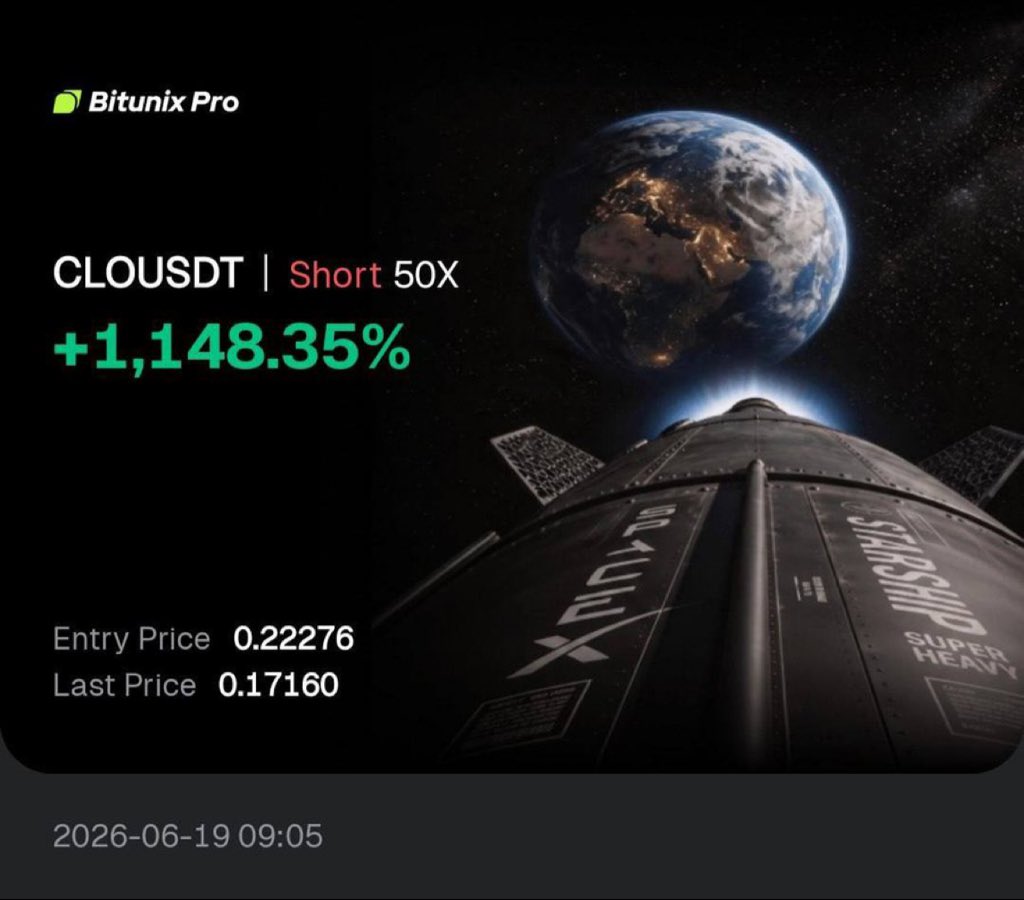This screenshot has width=1024, height=900.
Task: Click the Bitunix Pro brand text
Action: tap(163, 102)
